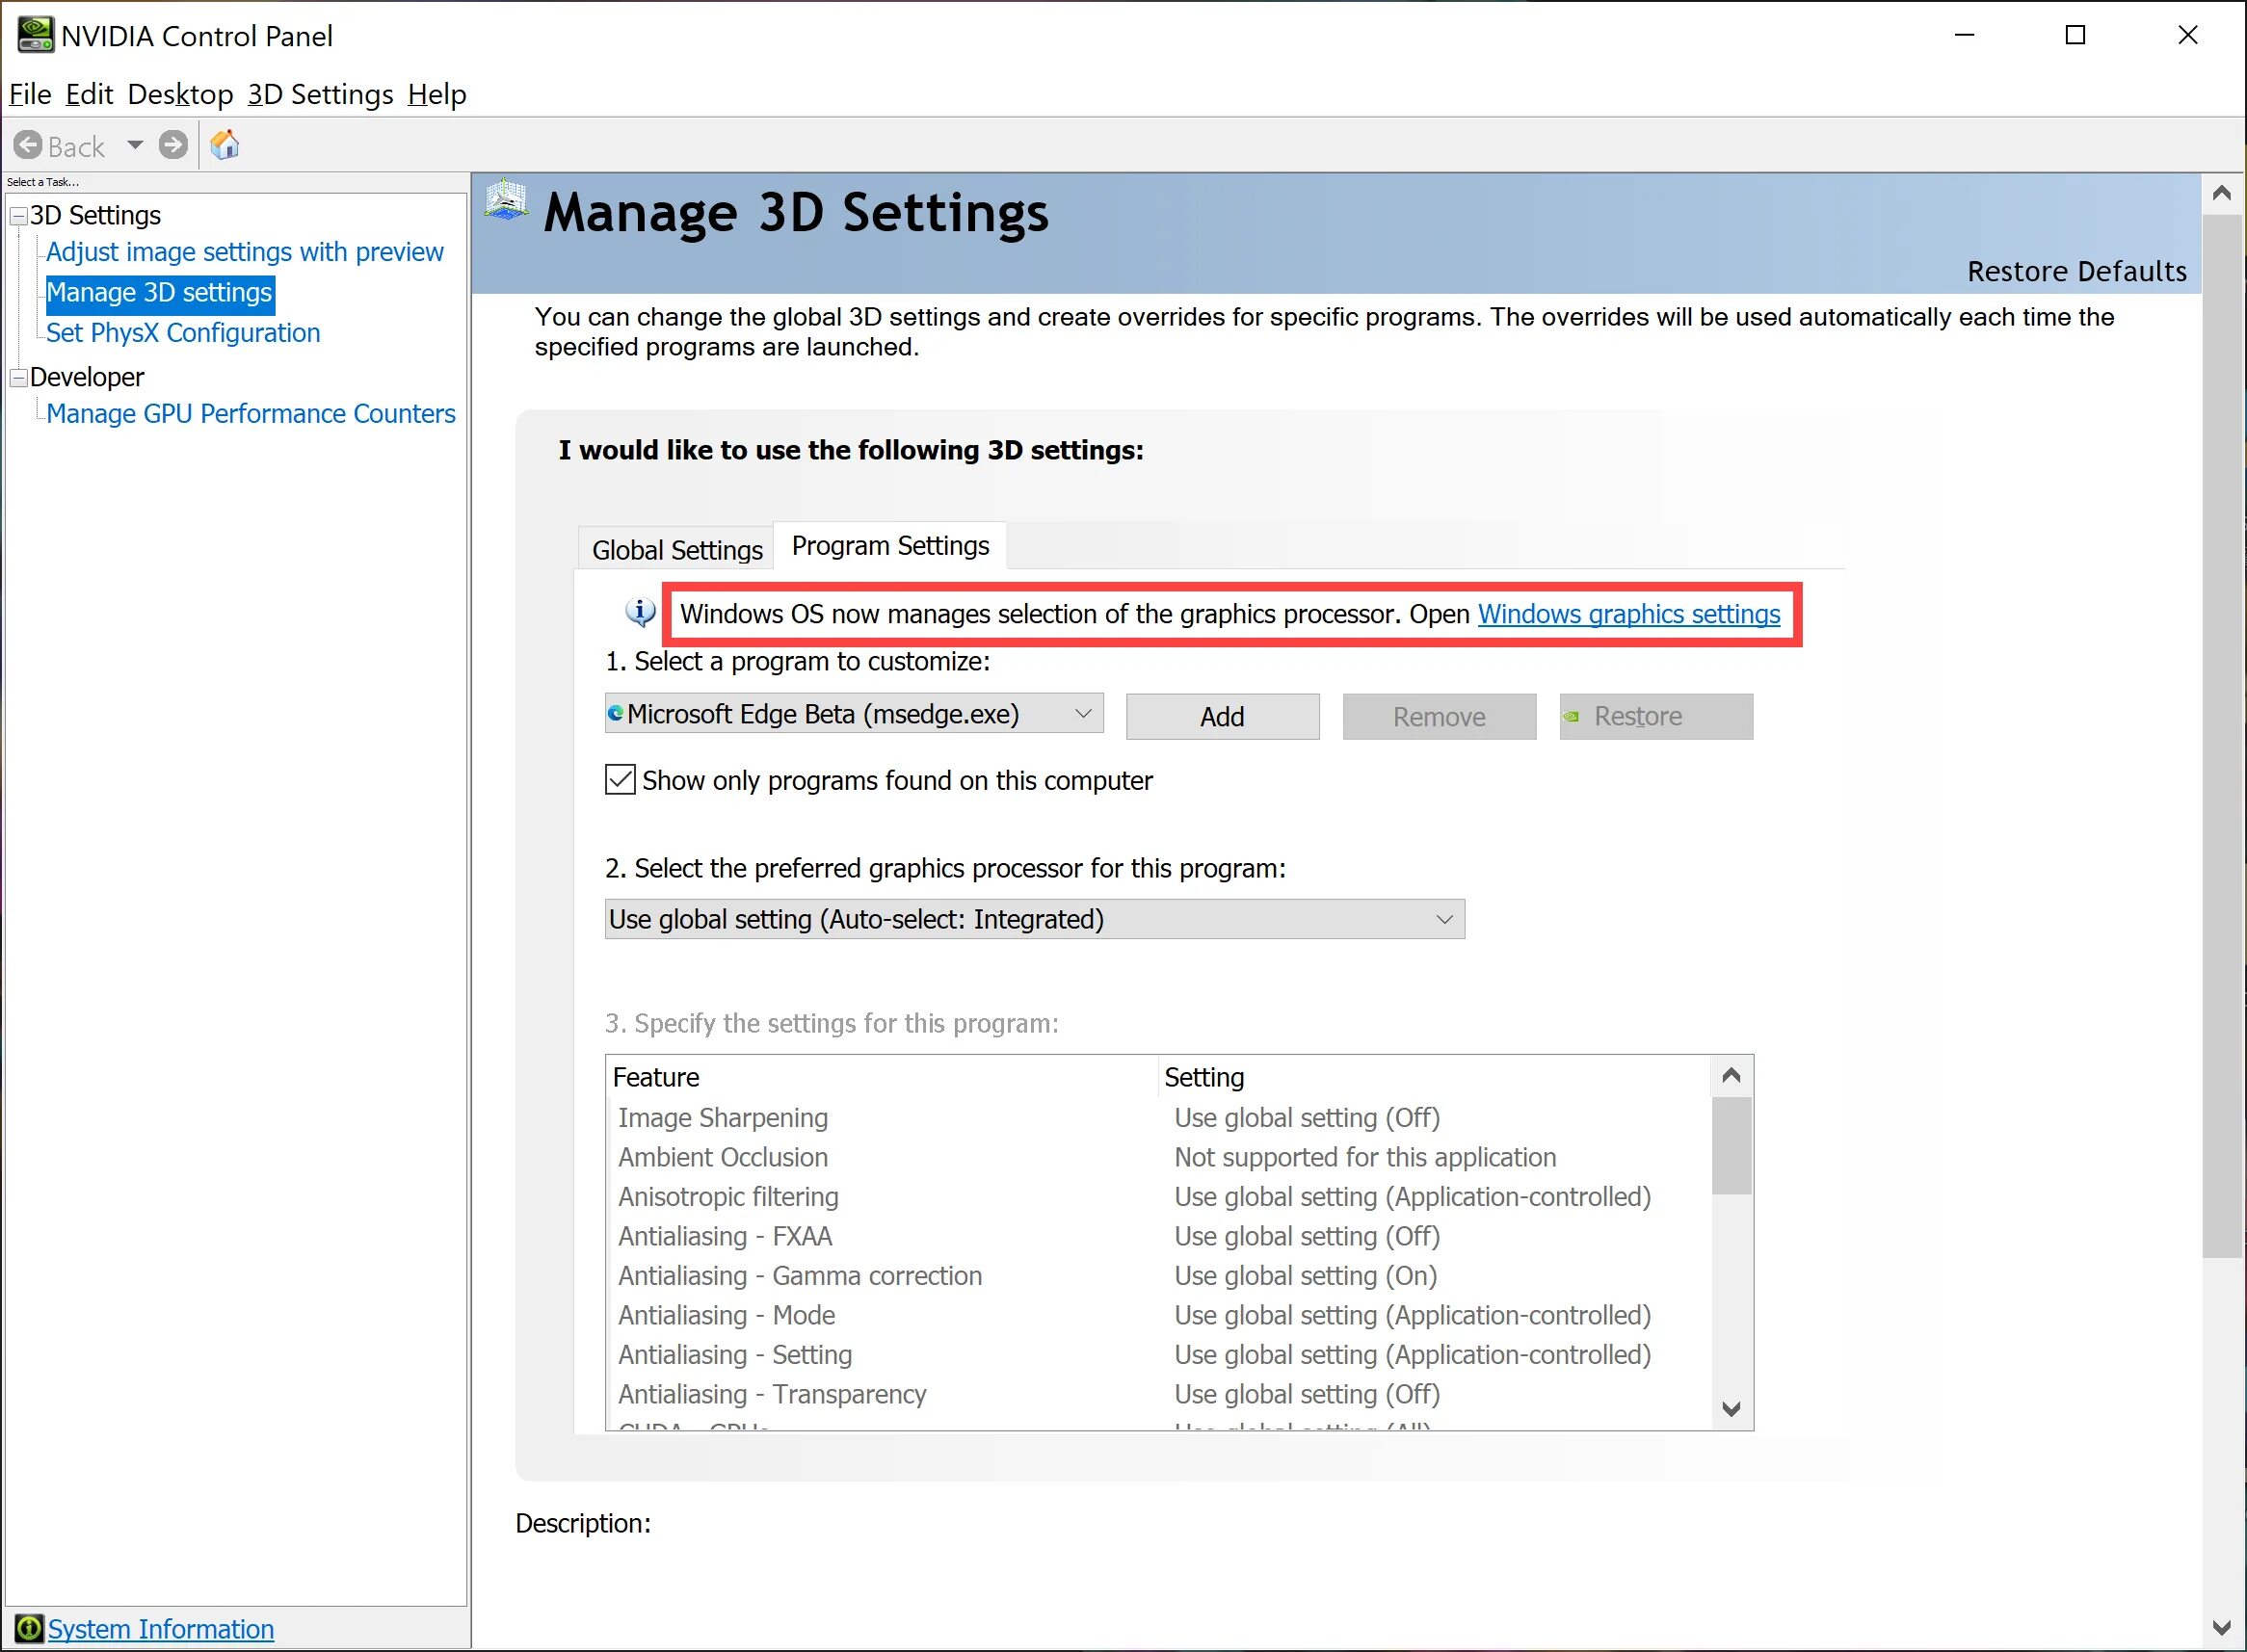Click the NVIDIA System Information icon

28,1628
